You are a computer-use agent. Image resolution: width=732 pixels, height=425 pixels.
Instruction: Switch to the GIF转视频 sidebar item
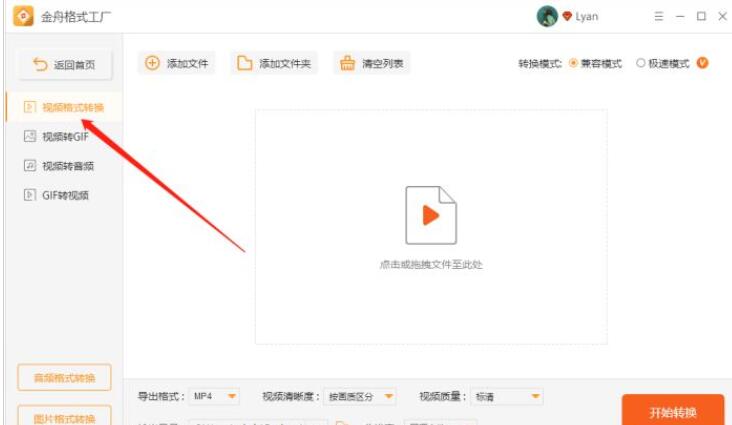pos(64,195)
